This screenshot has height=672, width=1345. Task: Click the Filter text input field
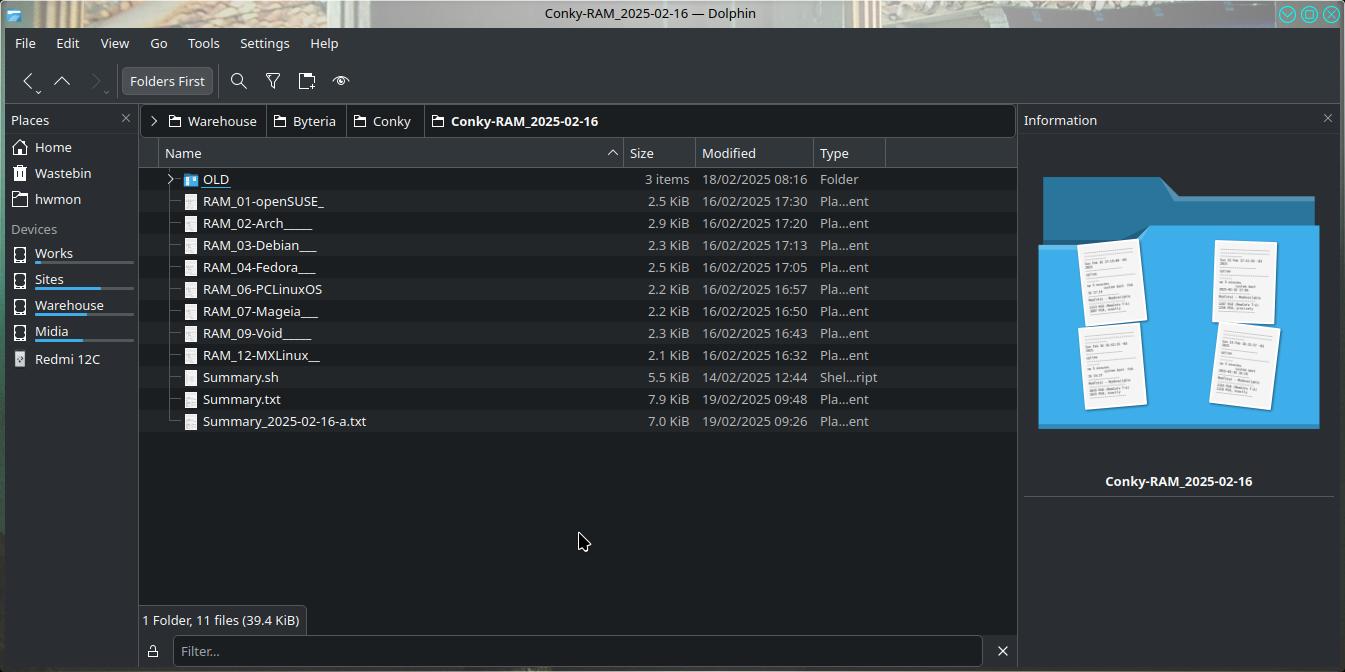tap(576, 651)
